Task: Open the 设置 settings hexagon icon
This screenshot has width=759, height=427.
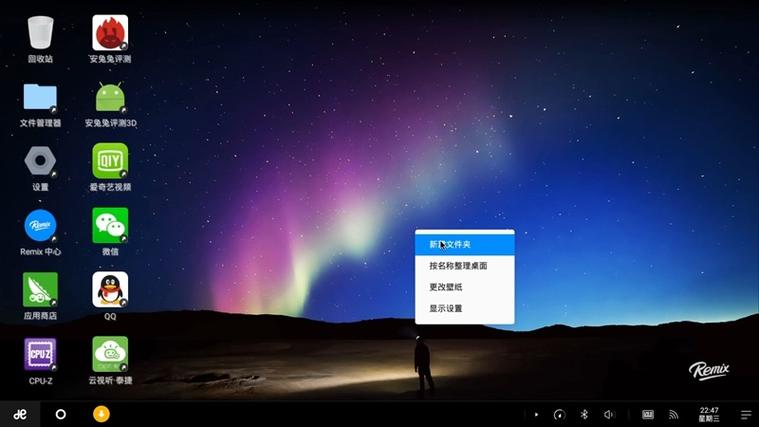Action: (x=40, y=161)
